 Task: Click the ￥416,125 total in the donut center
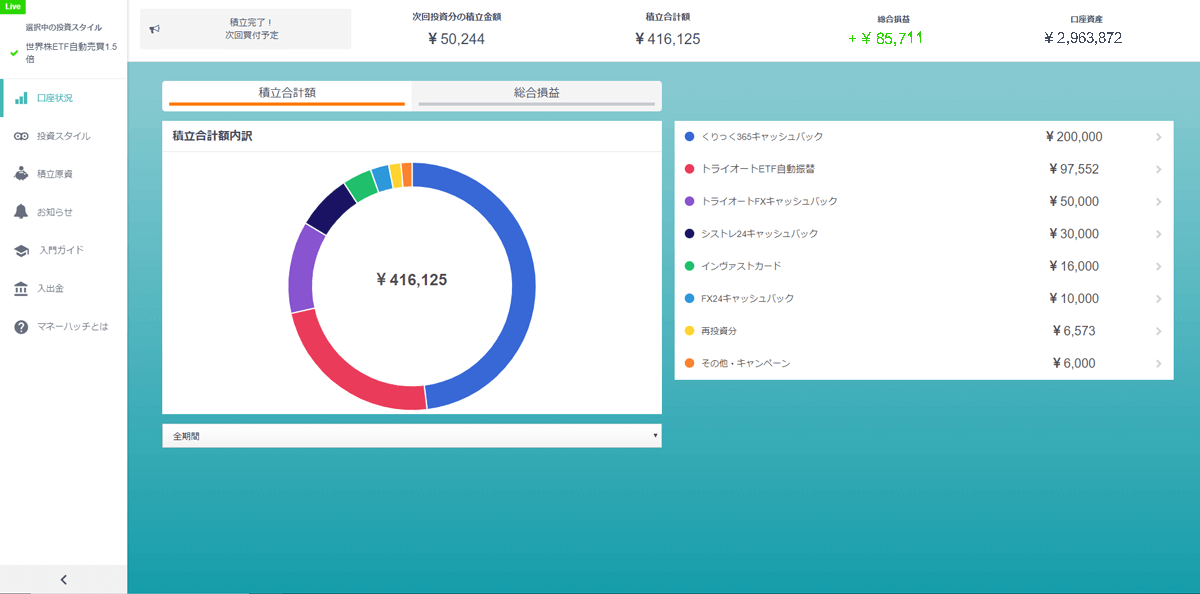point(412,280)
